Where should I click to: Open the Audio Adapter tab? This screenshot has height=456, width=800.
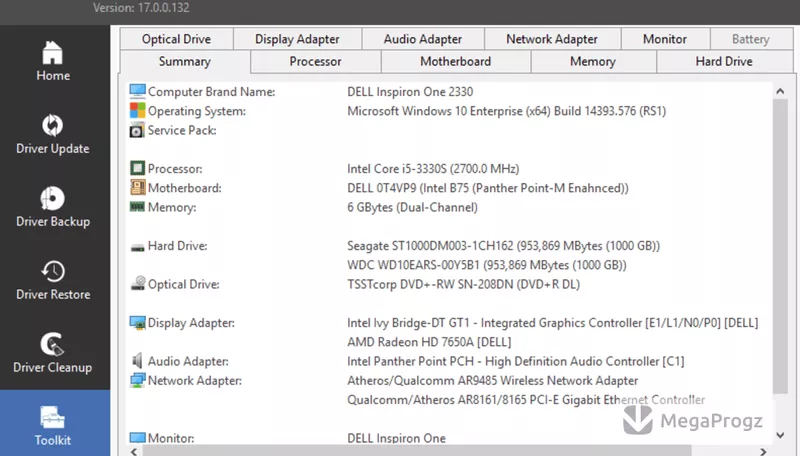[x=423, y=39]
